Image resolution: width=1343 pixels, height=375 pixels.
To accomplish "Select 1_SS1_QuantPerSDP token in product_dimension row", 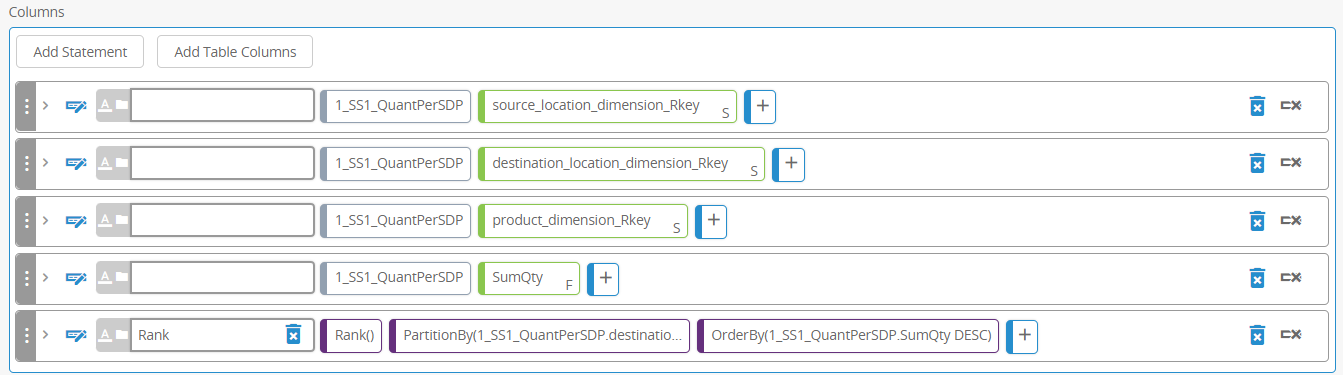I will (x=396, y=220).
